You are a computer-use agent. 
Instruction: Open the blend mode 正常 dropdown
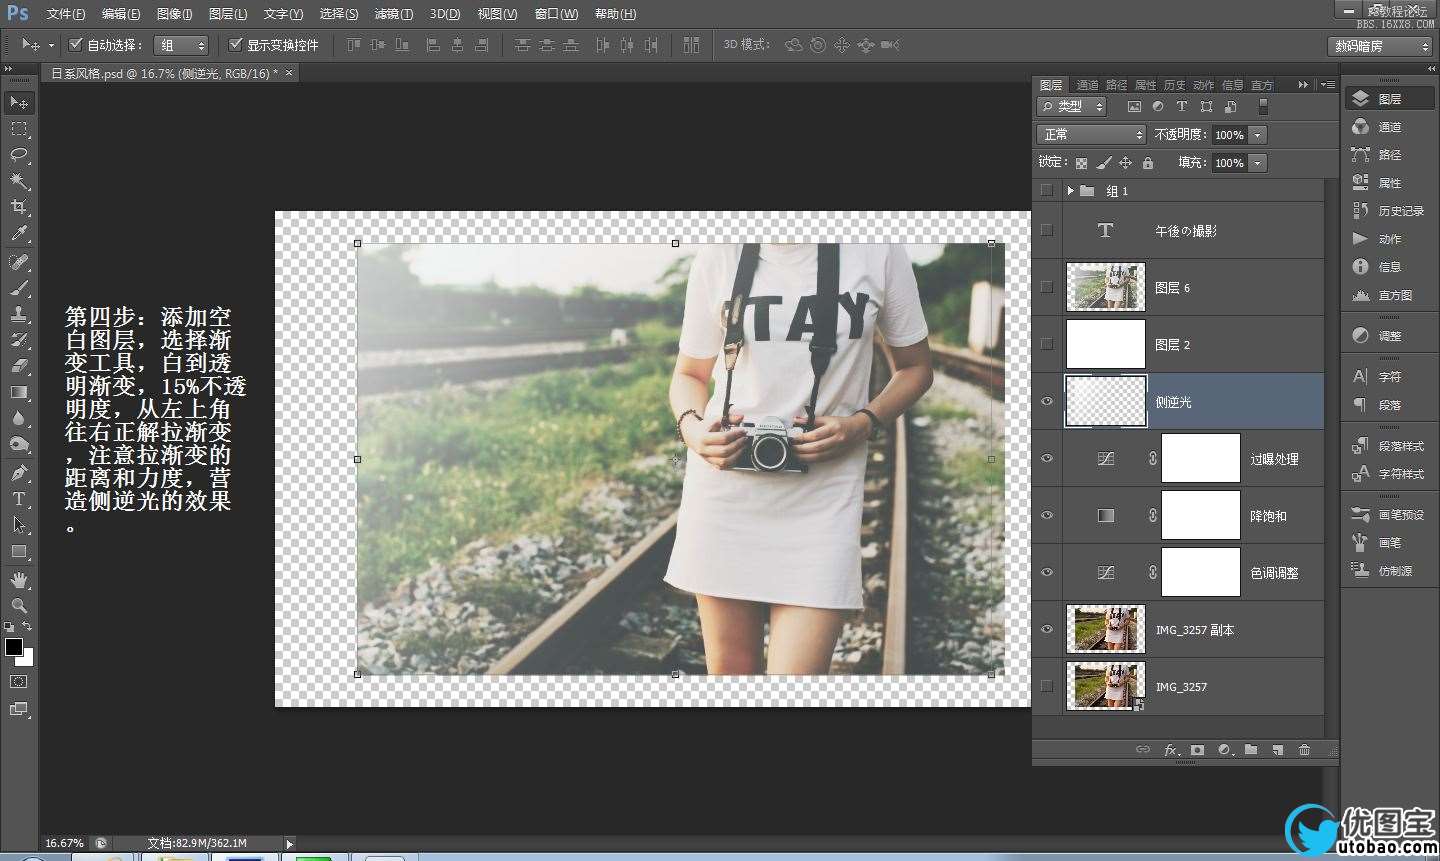(x=1091, y=134)
